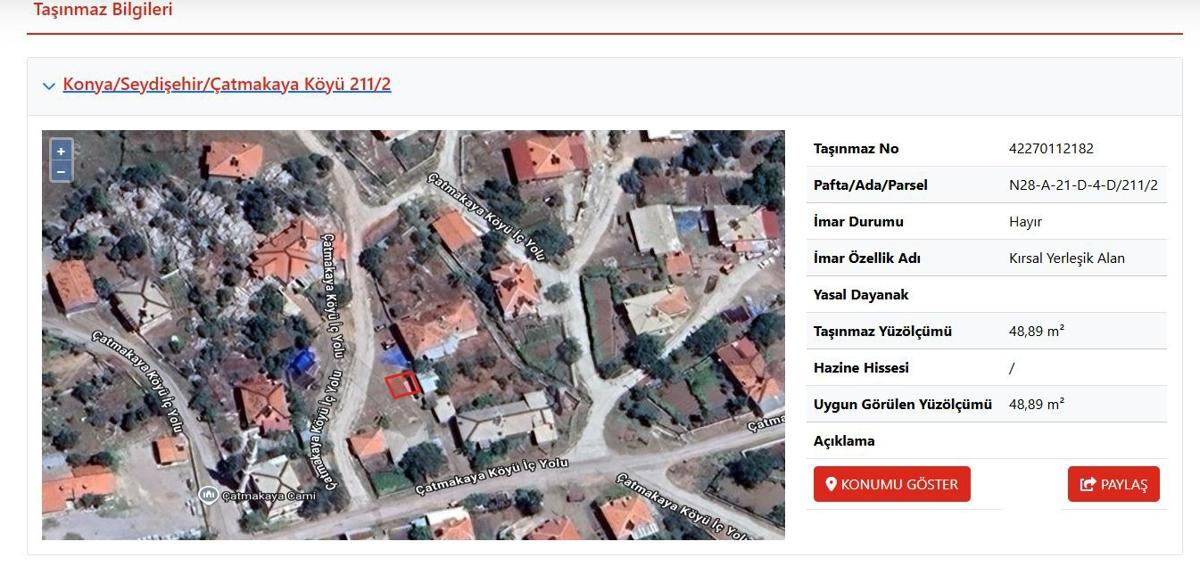Click the Kırsal Yerleşik Alan value
This screenshot has height=566, width=1200.
(x=1067, y=258)
